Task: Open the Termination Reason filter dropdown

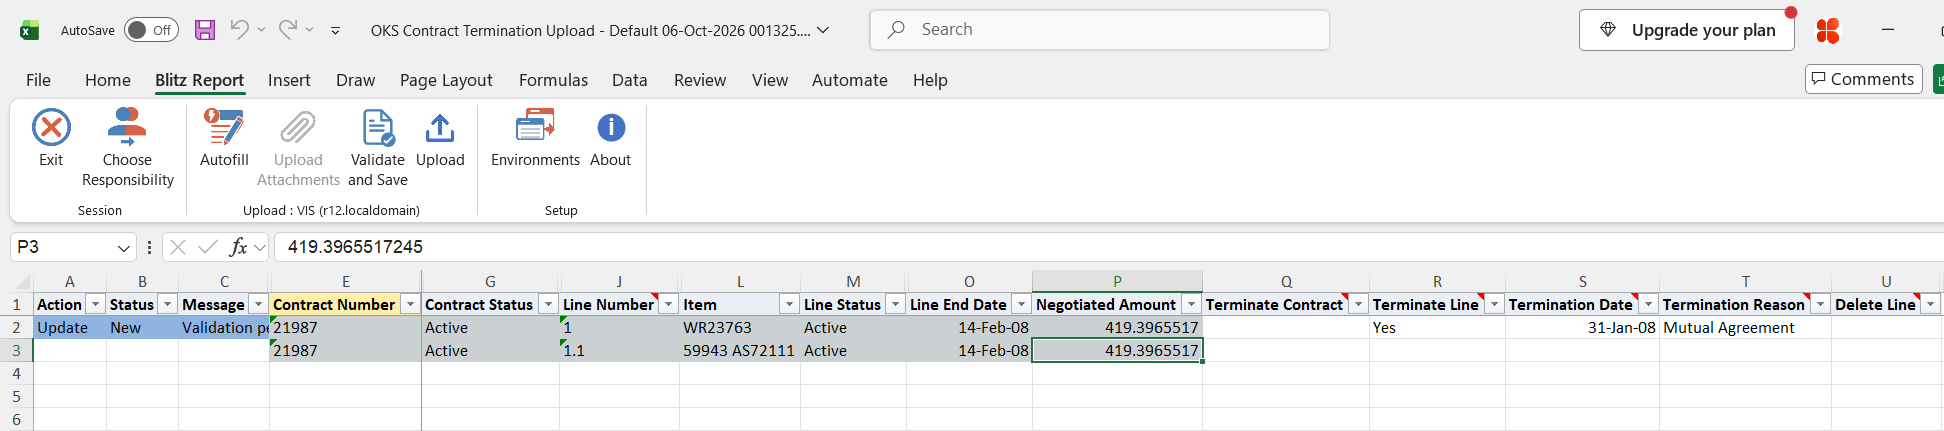Action: 1821,304
